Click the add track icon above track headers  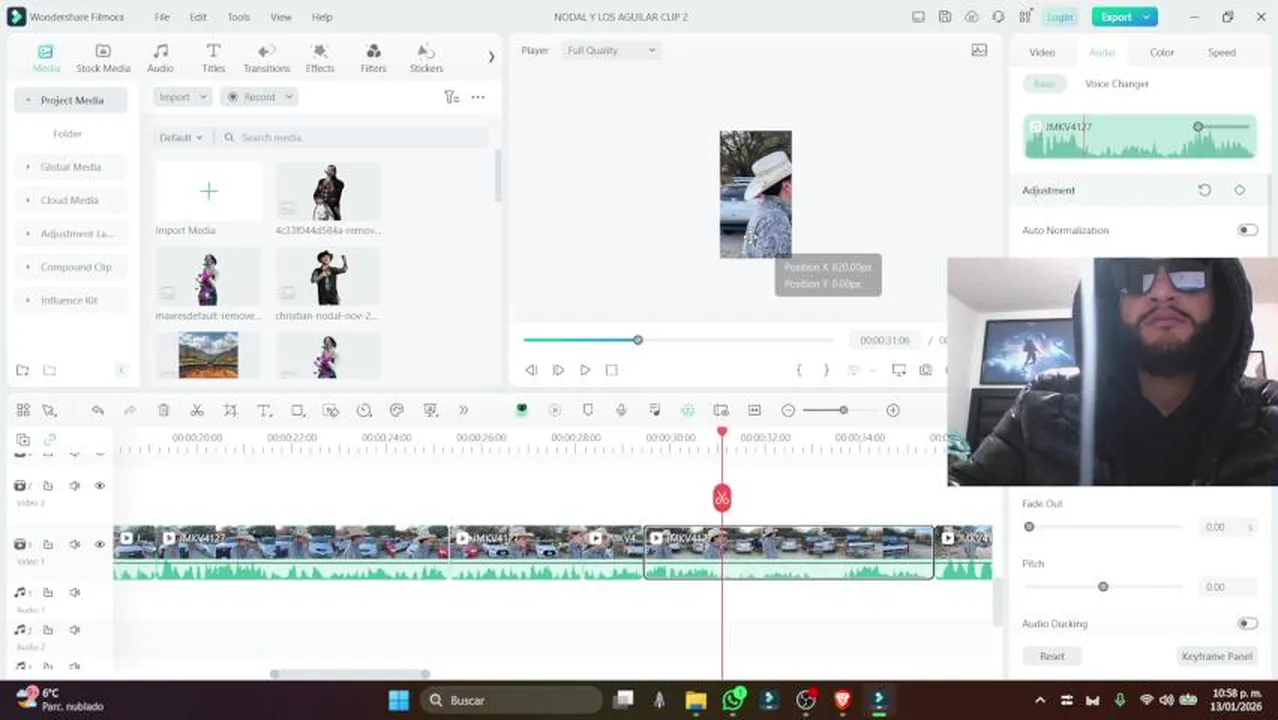pos(23,439)
